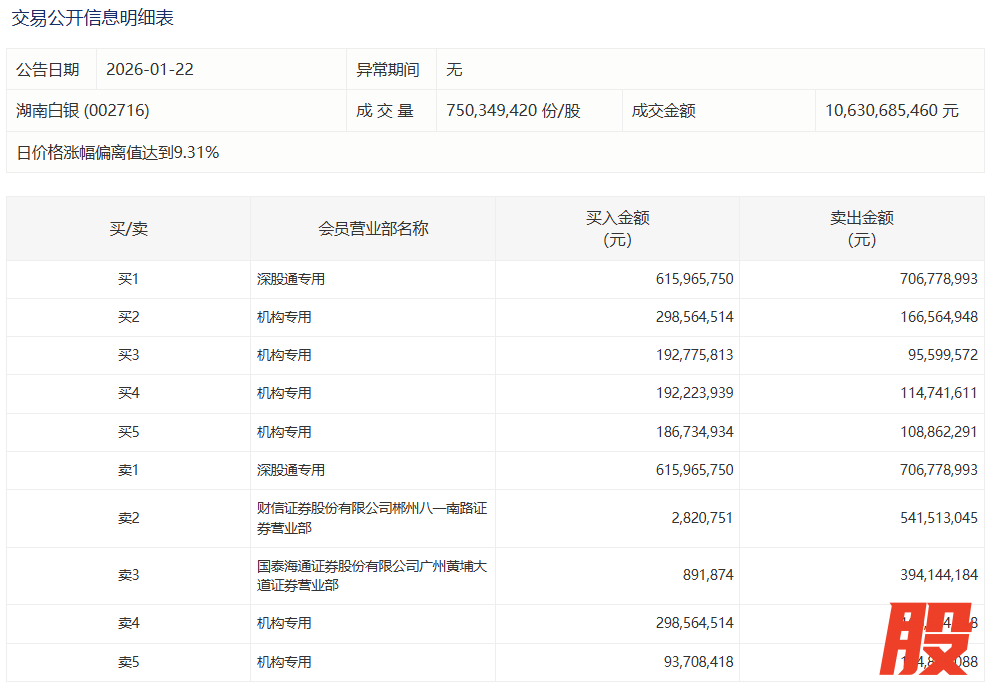
Task: Click the 买/卖 column header
Action: tap(128, 229)
